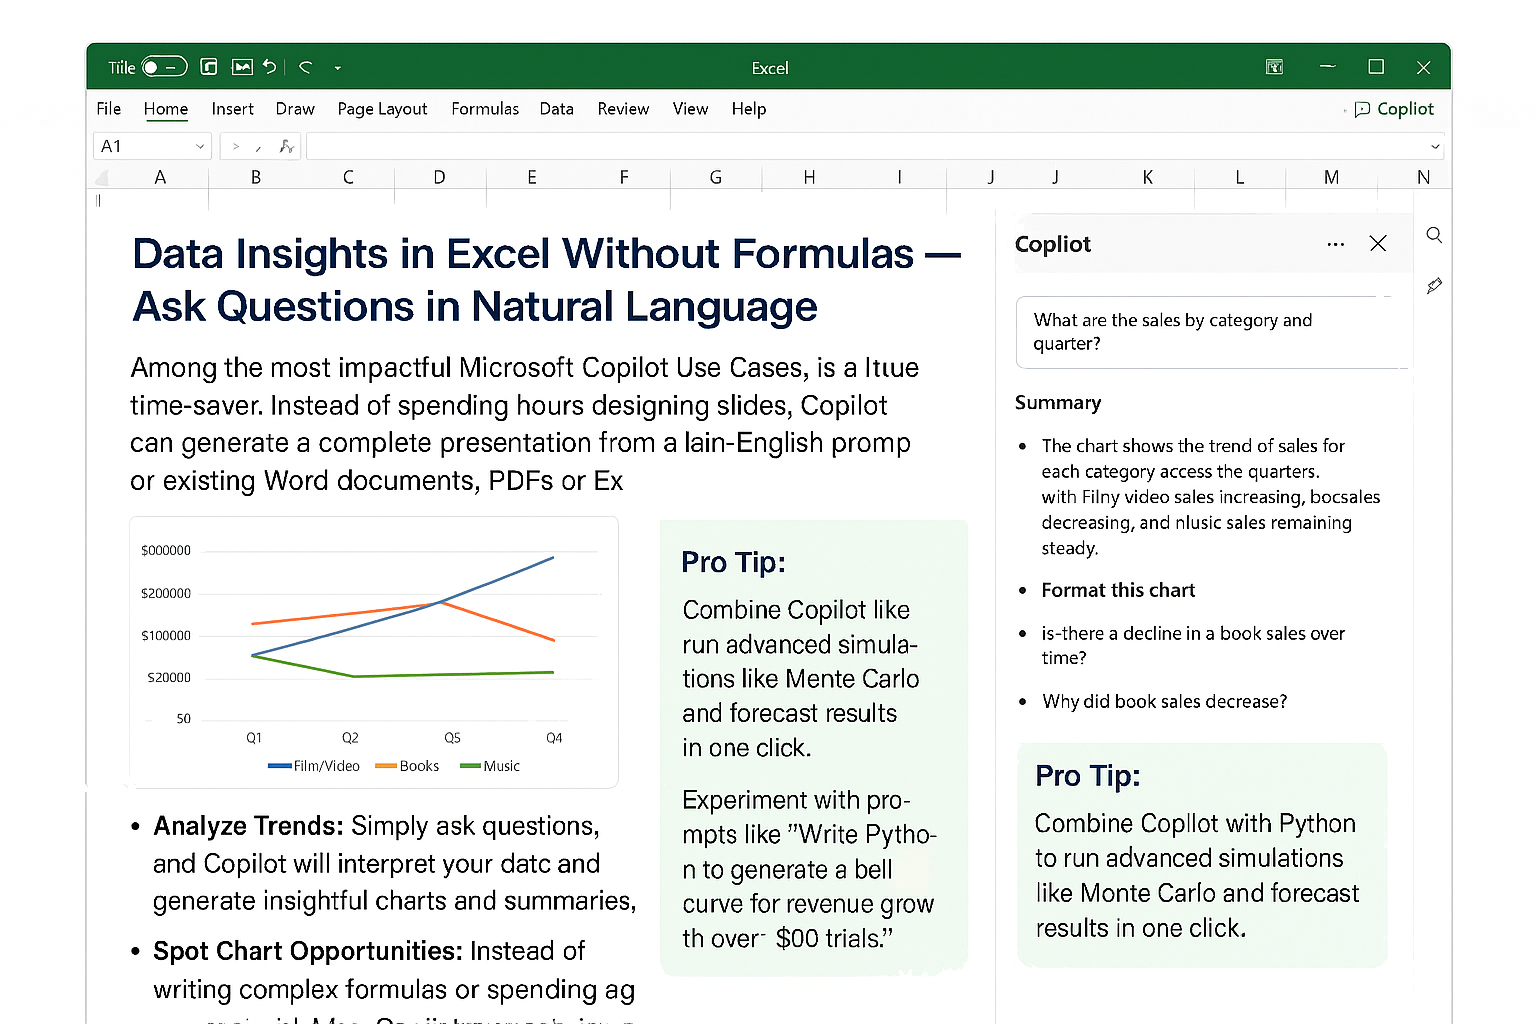Select the pen annotation icon in the right sidebar
Image resolution: width=1536 pixels, height=1024 pixels.
pos(1434,286)
